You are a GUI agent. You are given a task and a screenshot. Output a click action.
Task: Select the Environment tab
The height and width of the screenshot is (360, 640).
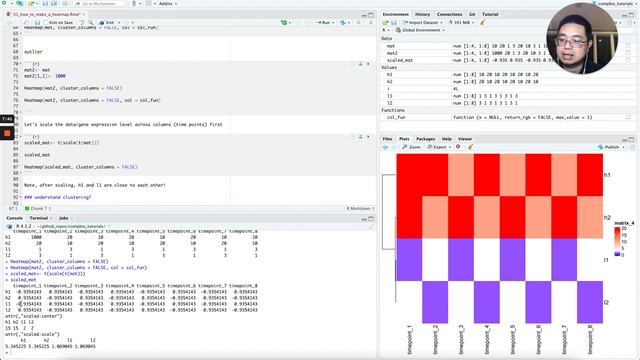point(396,14)
